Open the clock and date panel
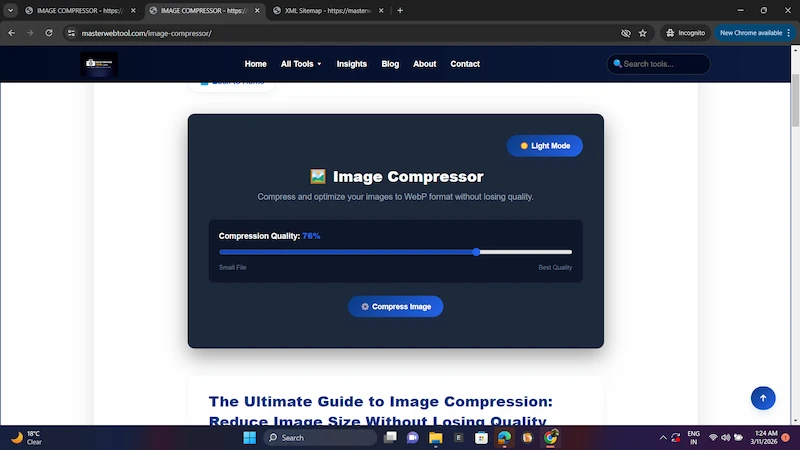Screen dimensions: 800x450 pos(764,438)
